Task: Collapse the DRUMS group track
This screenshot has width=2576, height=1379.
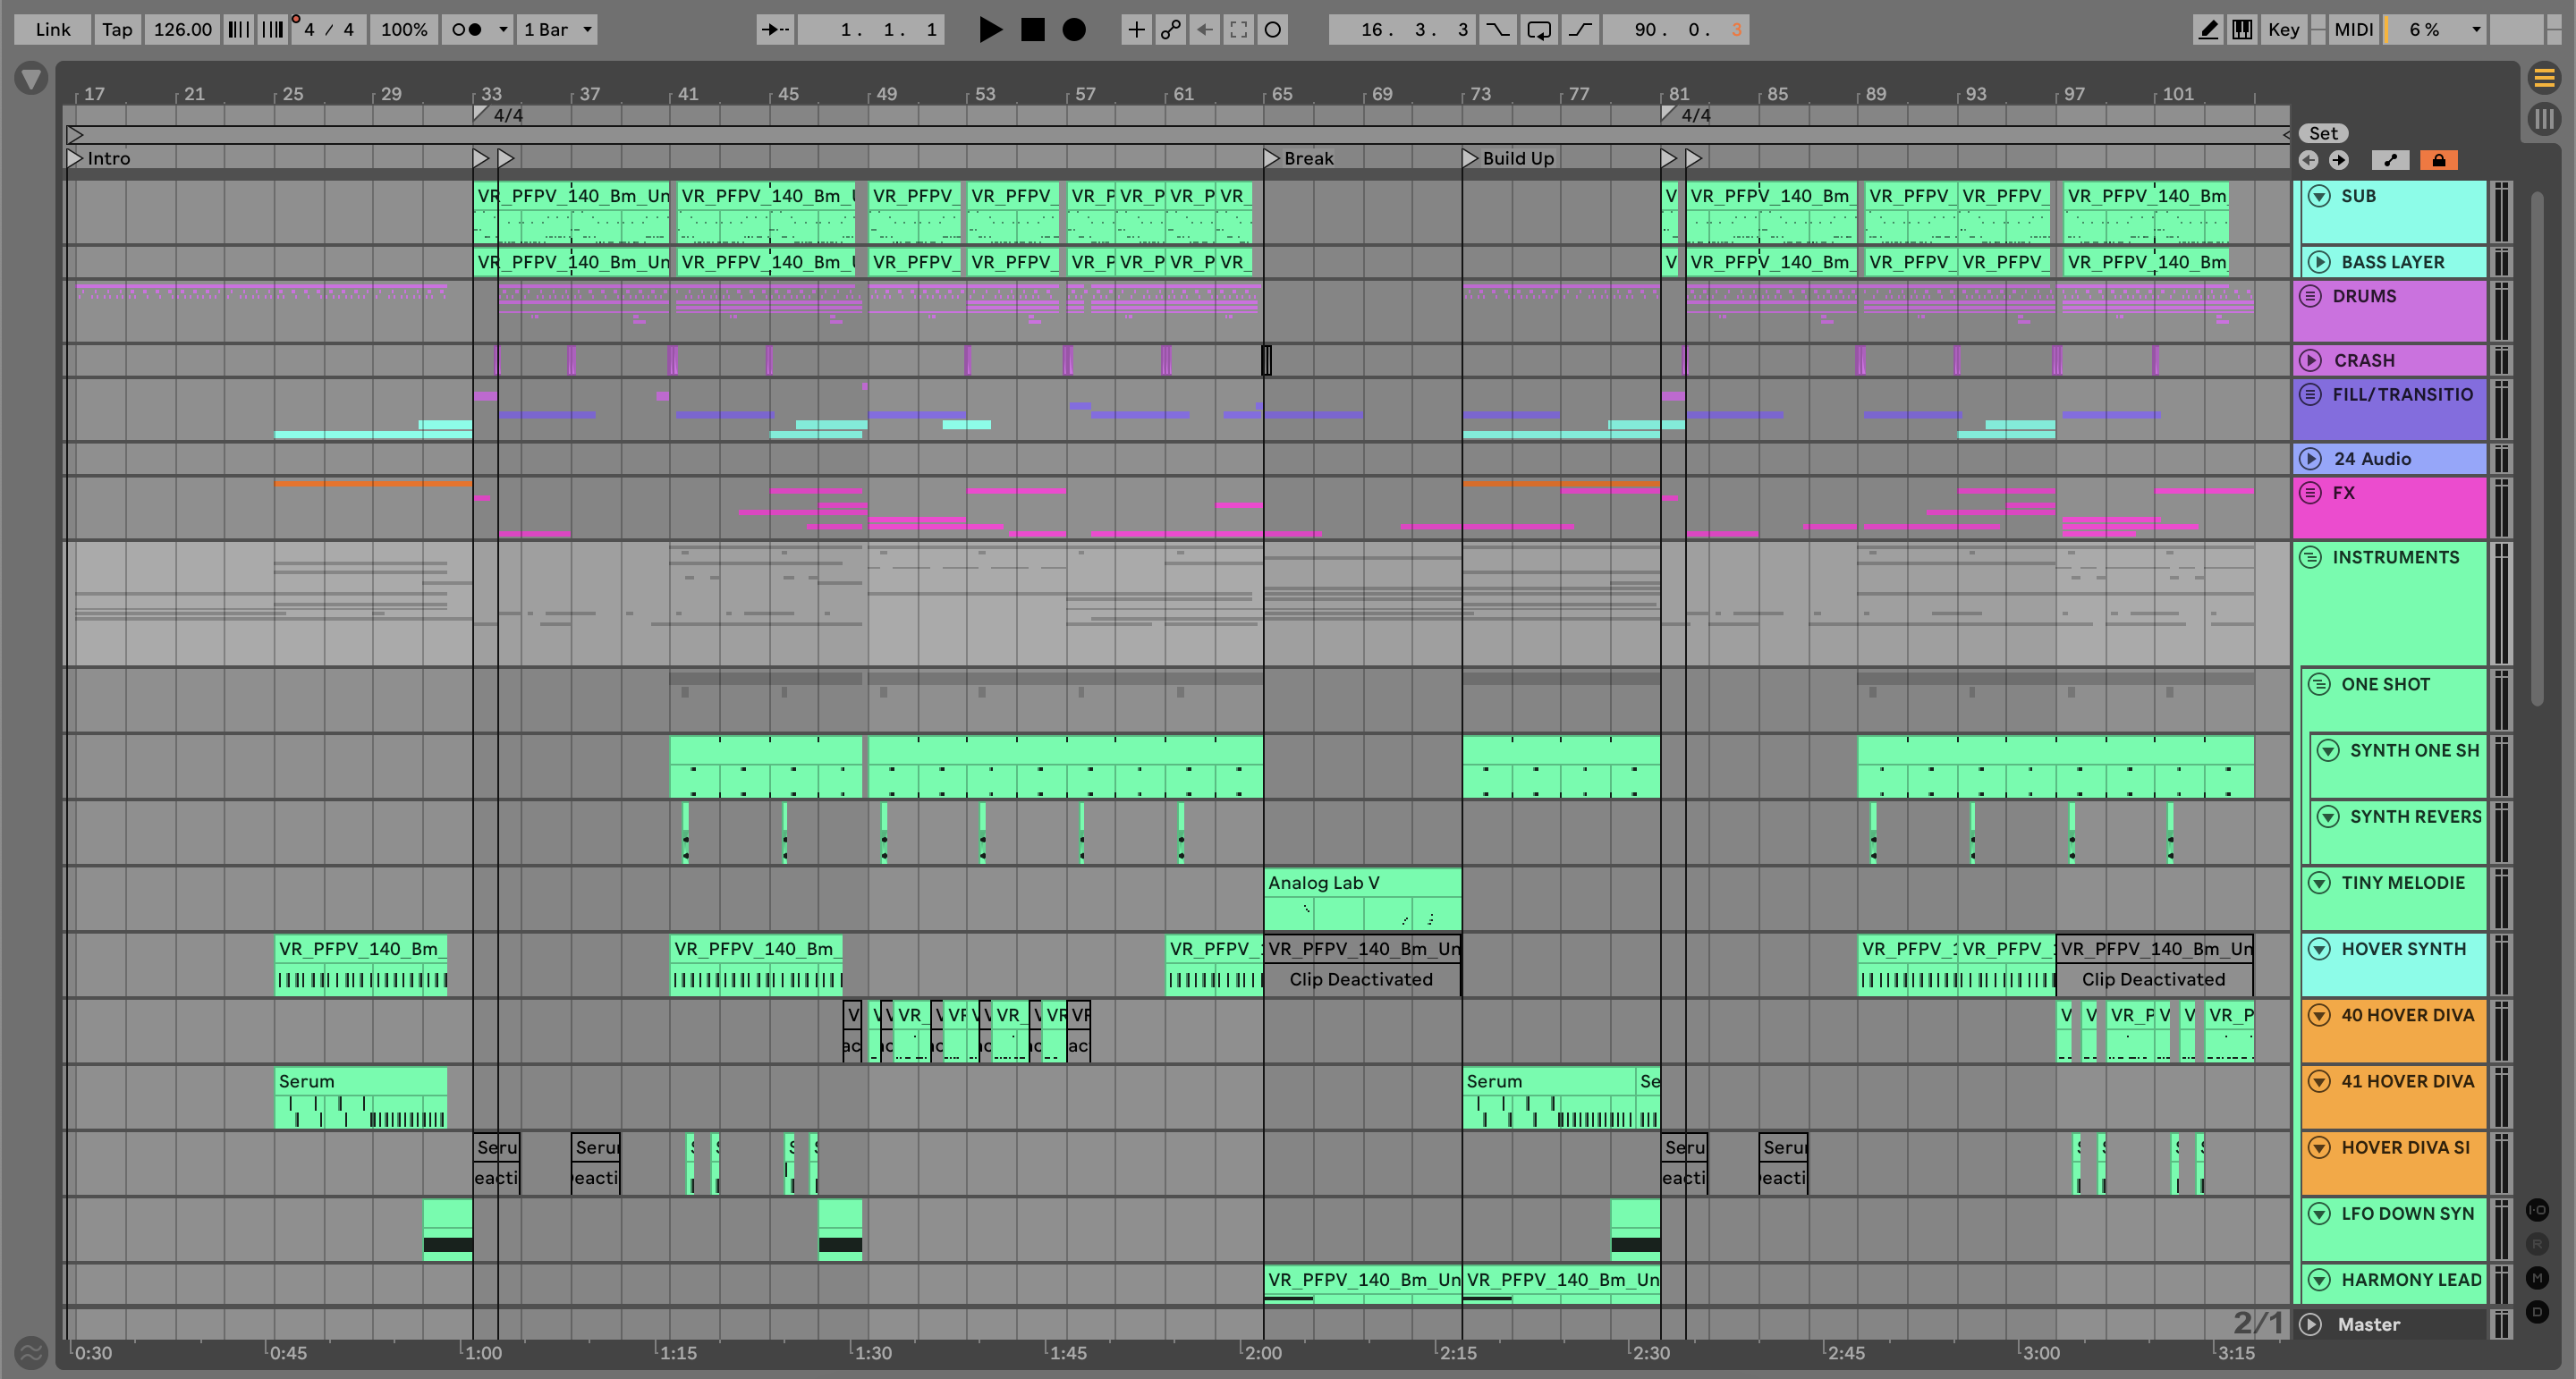Action: (2310, 296)
